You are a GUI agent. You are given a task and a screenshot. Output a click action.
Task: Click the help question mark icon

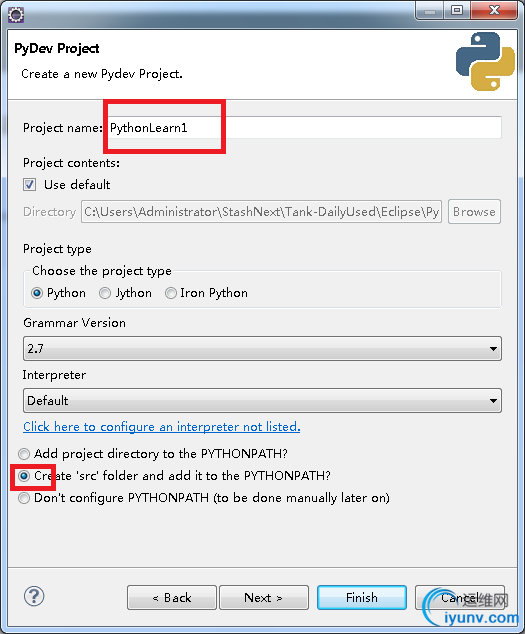(34, 596)
